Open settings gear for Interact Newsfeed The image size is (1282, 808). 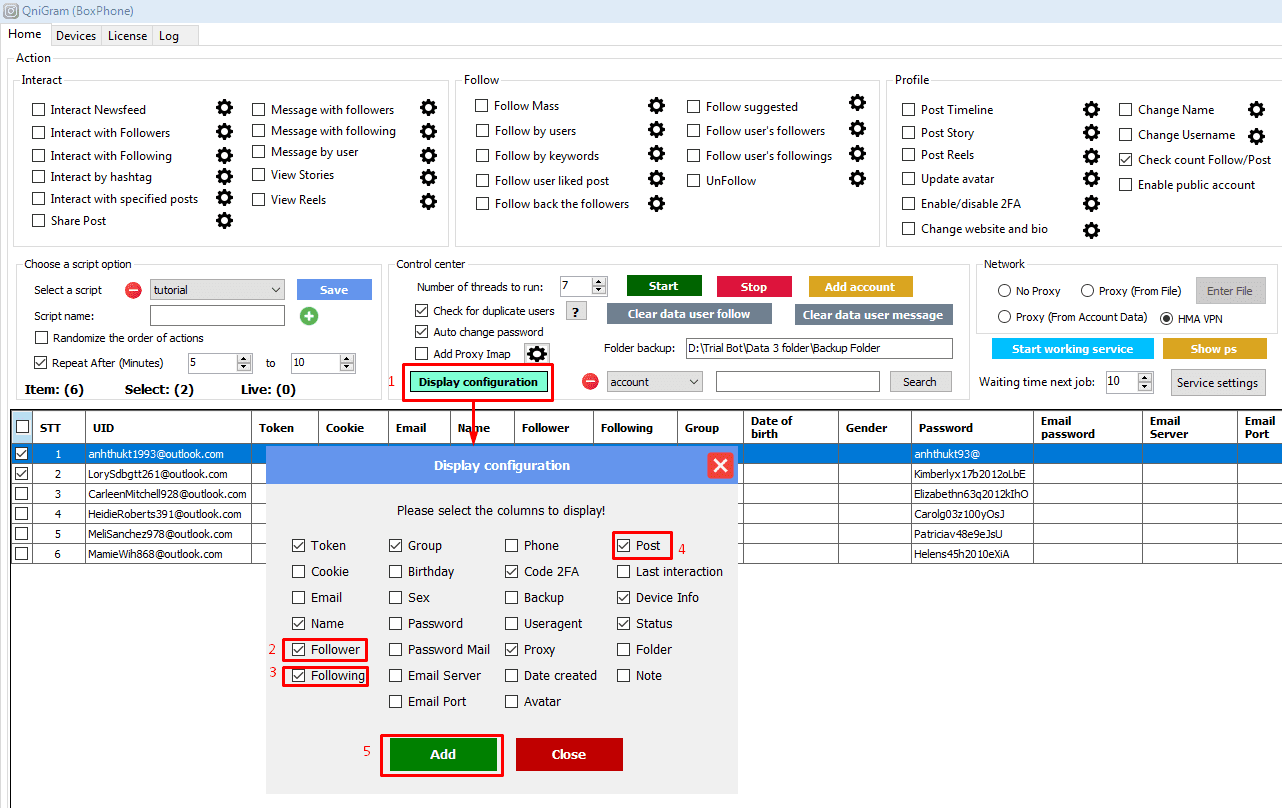click(224, 108)
